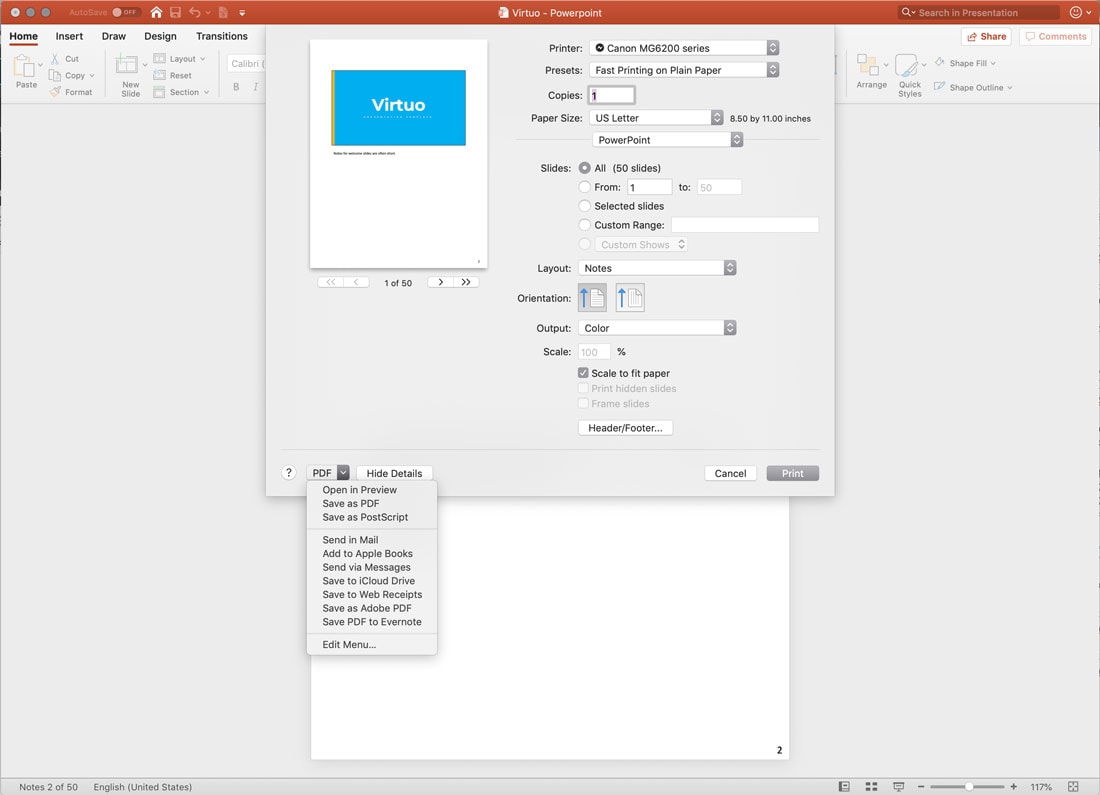Choose the Custom Range radio option
1100x795 pixels.
pos(585,225)
